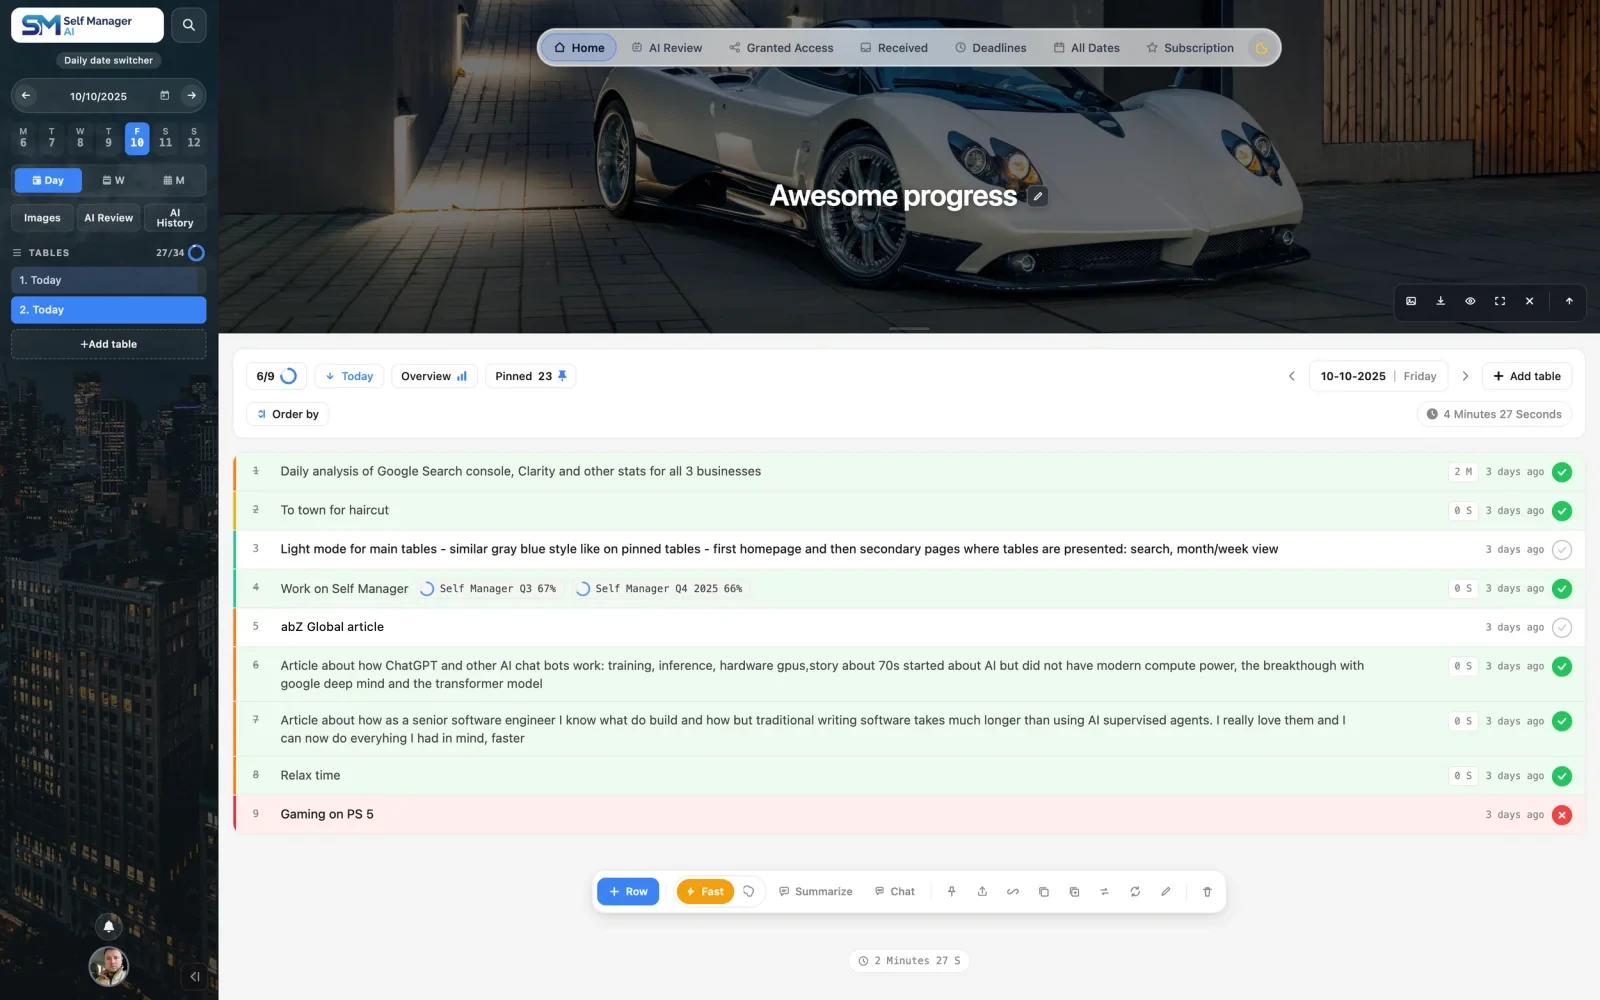Change the cover image icon
The image size is (1600, 1000).
(x=1411, y=301)
